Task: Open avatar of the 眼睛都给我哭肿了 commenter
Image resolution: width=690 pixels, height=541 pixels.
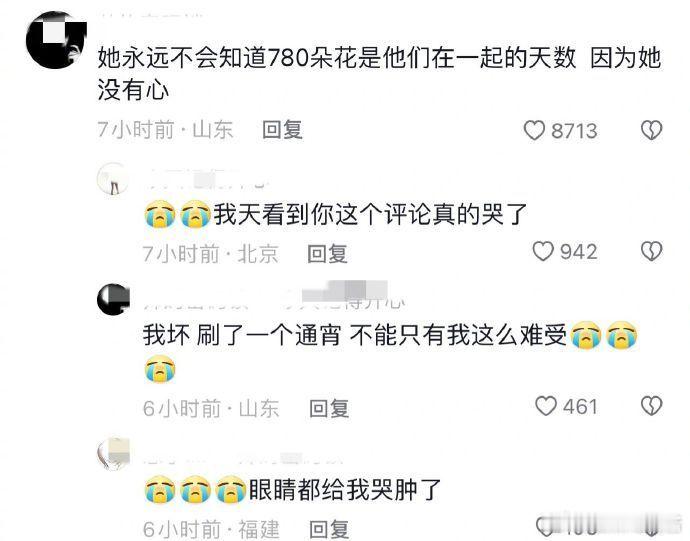Action: 113,454
